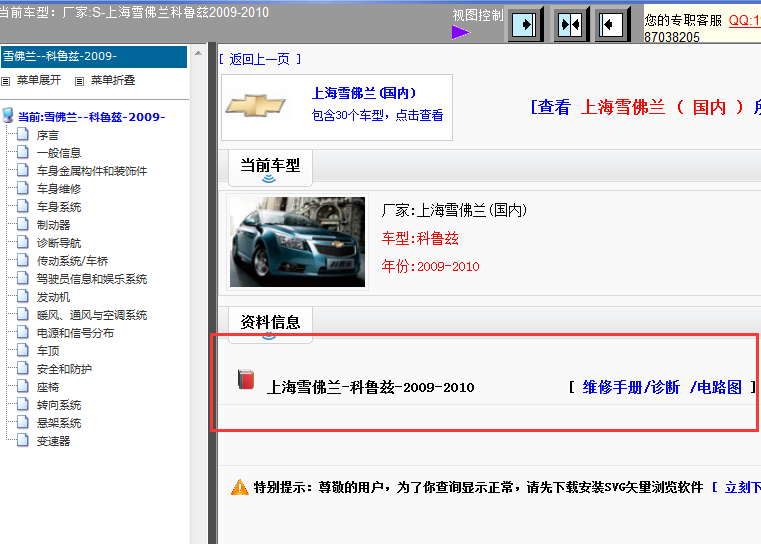
Task: Open the 发动机 section
Action: coord(53,297)
